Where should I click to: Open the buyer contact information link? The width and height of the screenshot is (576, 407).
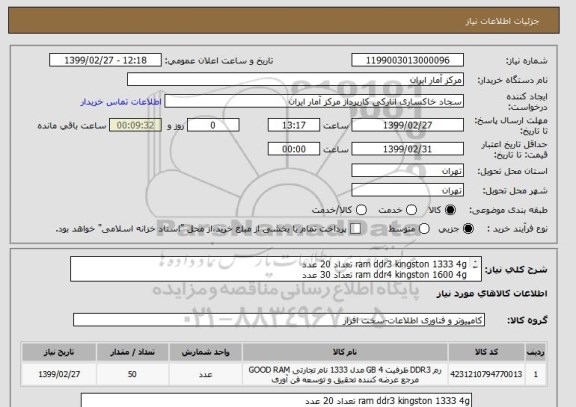[121, 102]
